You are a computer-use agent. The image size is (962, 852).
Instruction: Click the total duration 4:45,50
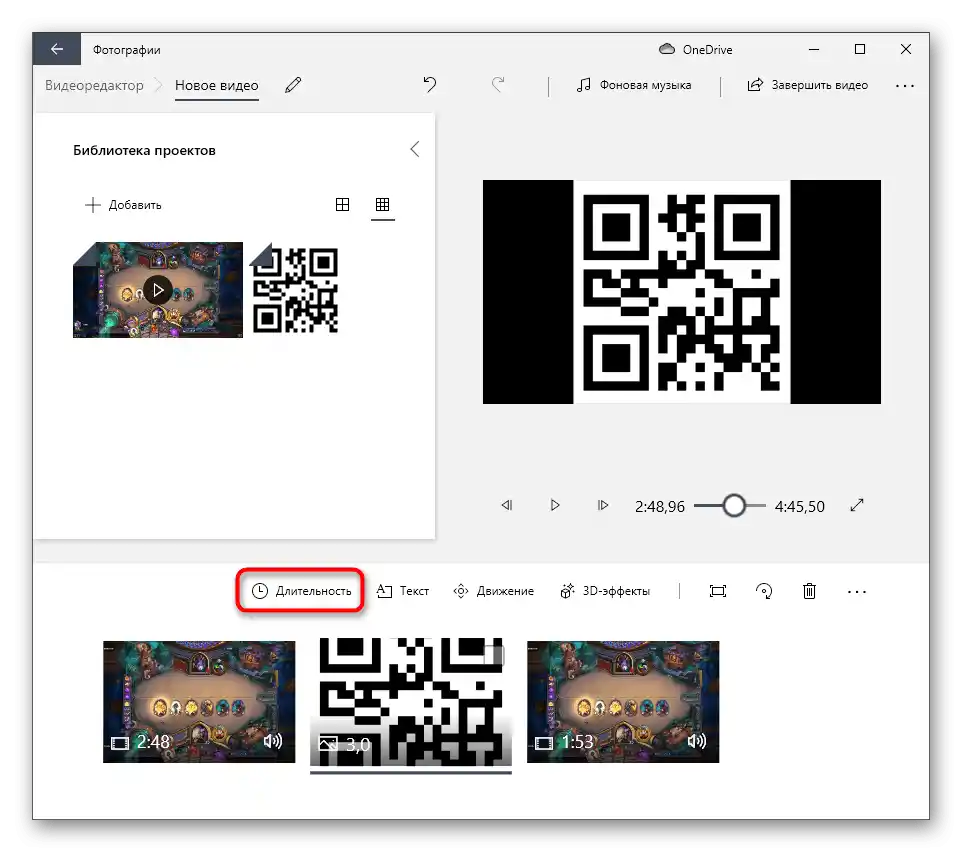click(799, 507)
